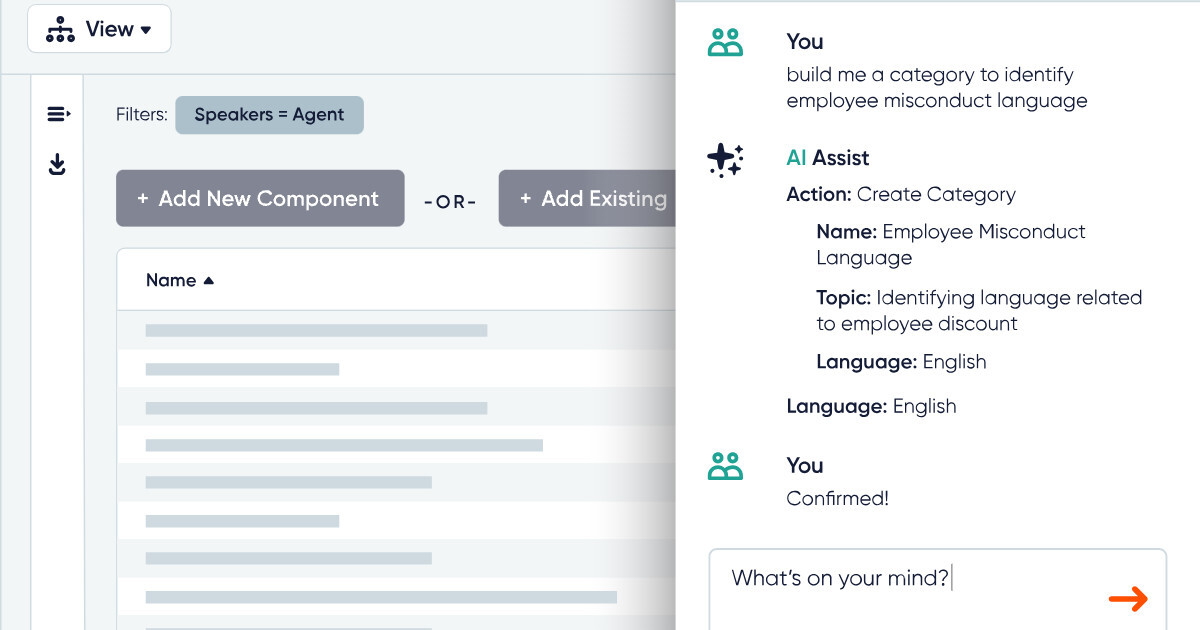Click the Speakers = Agent filter chip

click(x=269, y=115)
